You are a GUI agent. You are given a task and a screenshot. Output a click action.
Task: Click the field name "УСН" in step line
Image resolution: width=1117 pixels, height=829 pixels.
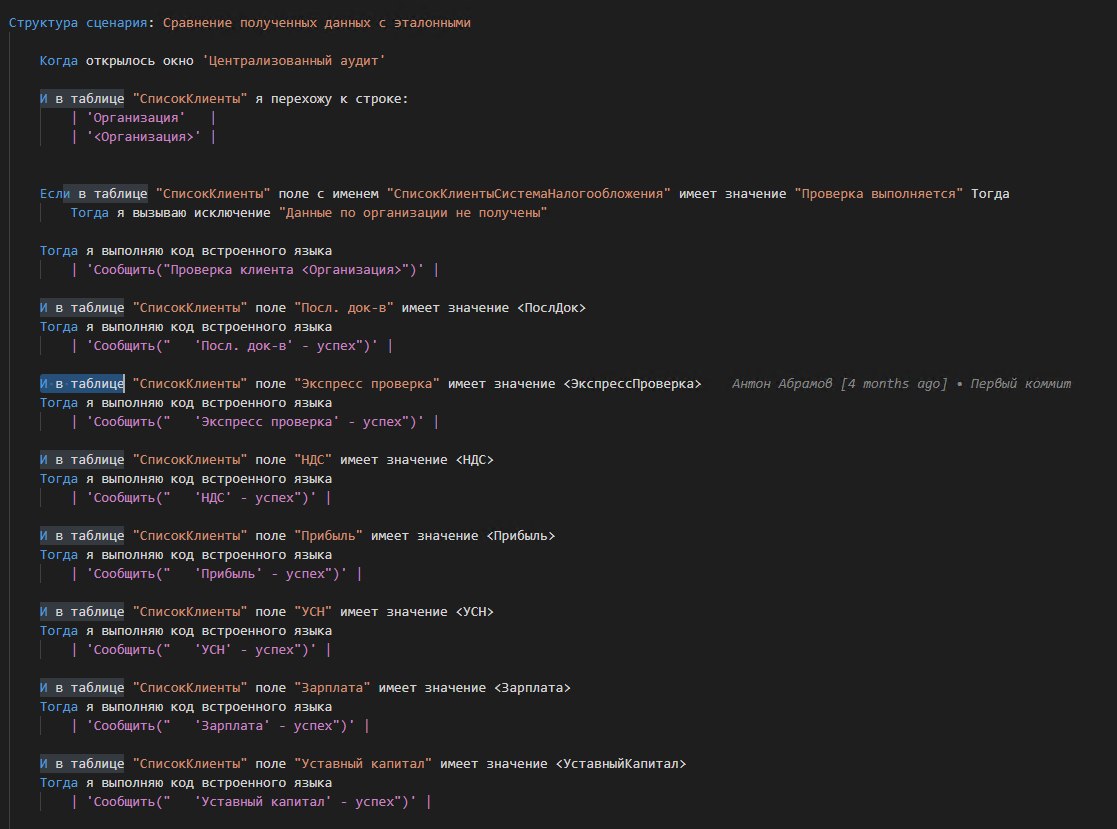[313, 612]
